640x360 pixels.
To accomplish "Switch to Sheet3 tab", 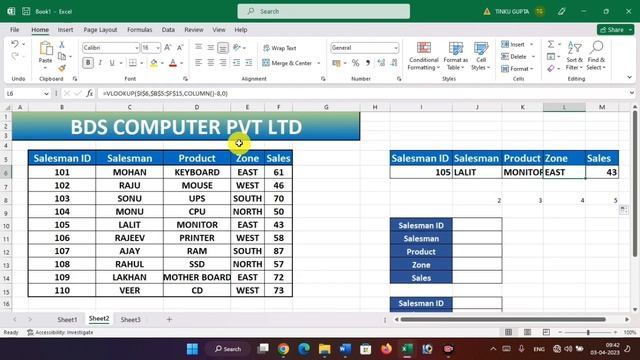I will click(x=130, y=320).
